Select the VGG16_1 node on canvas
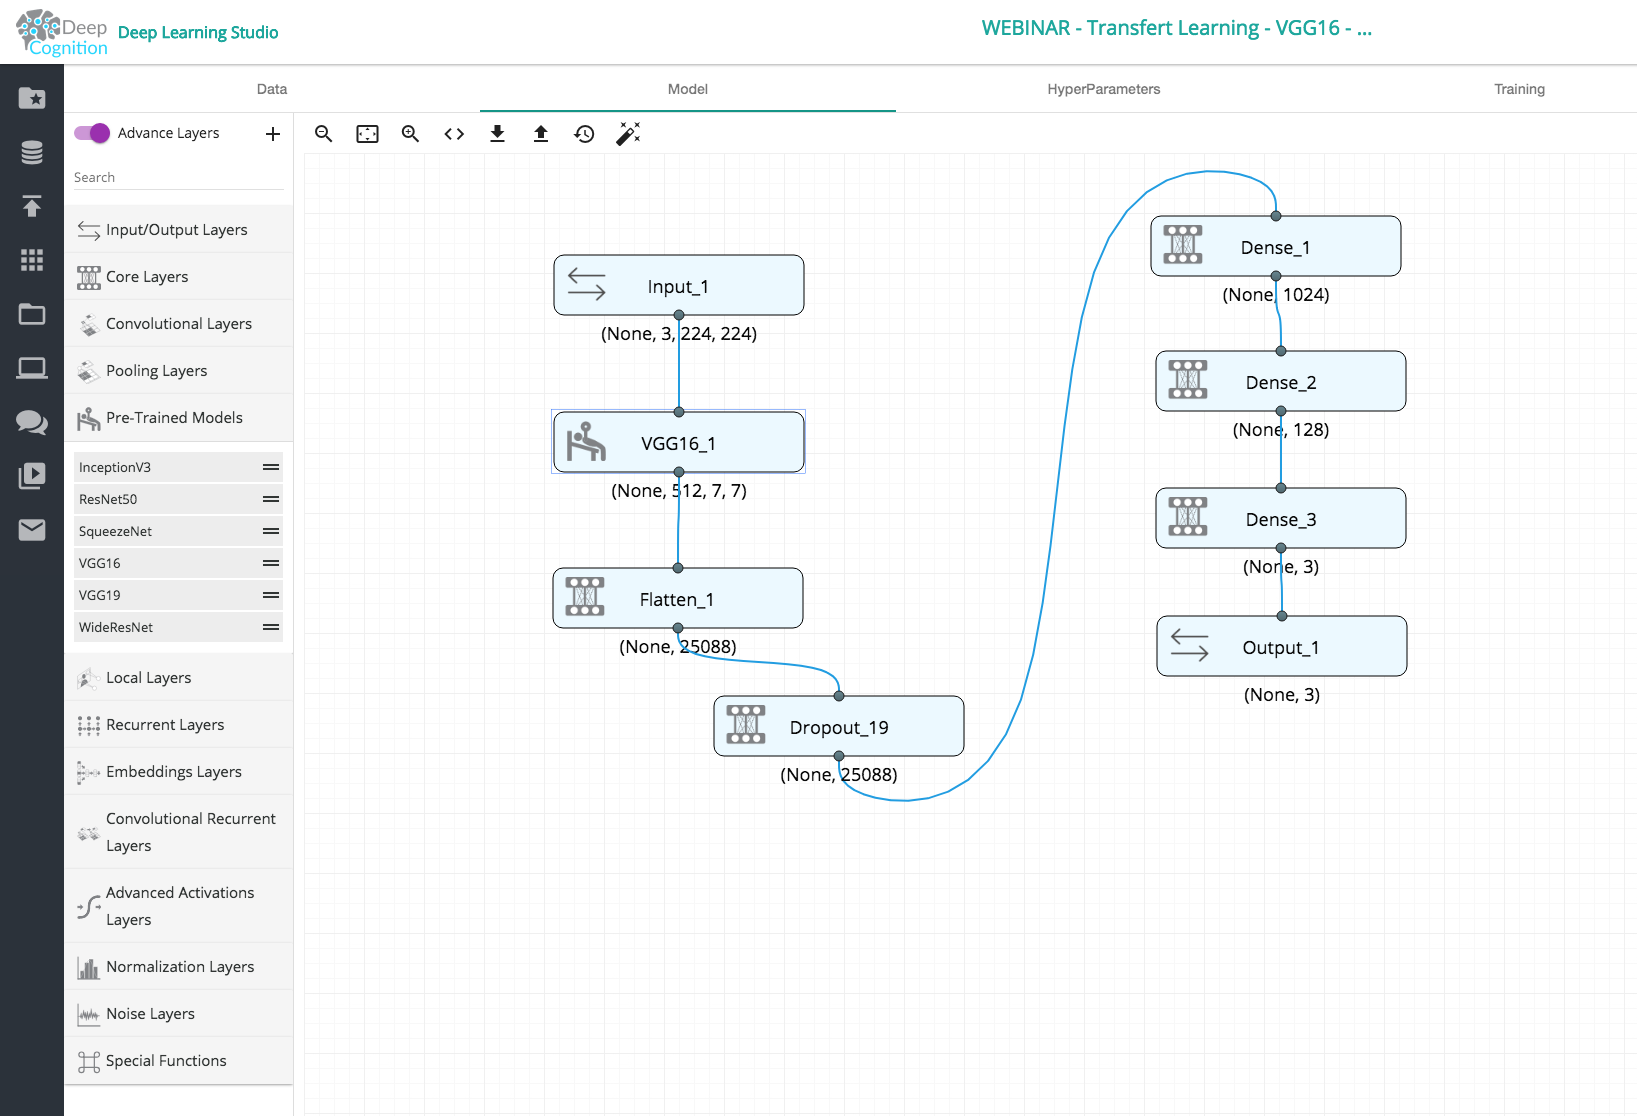Screen dimensions: 1637x1116 click(679, 442)
